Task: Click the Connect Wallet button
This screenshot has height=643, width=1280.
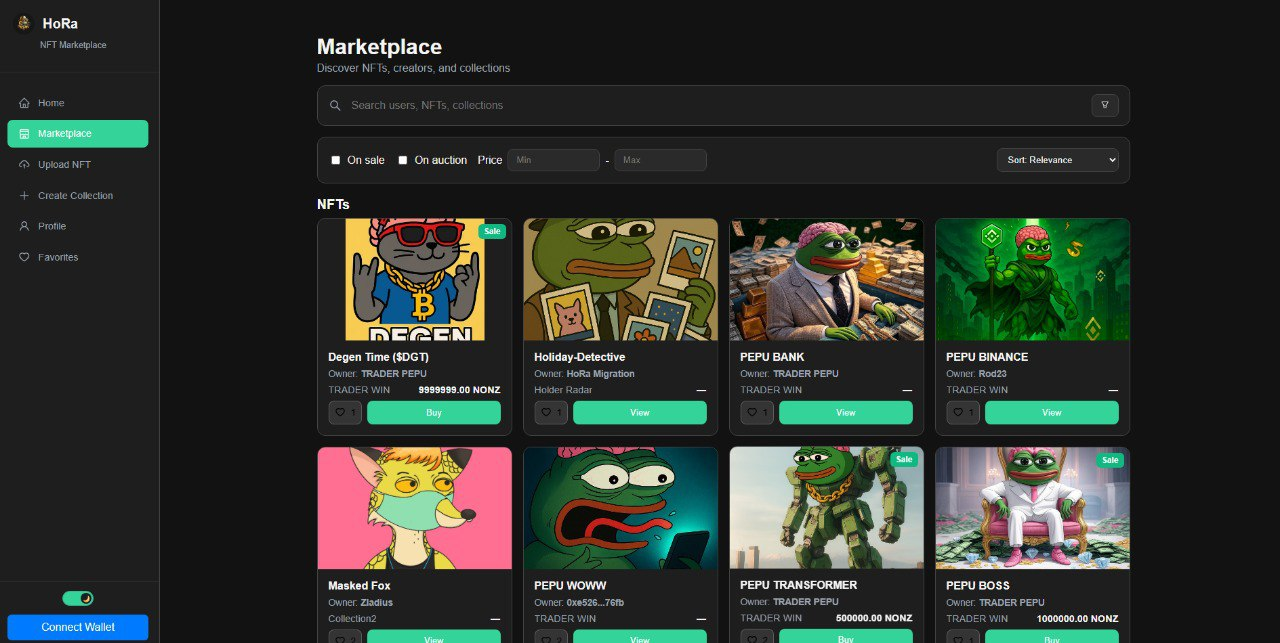Action: click(78, 627)
